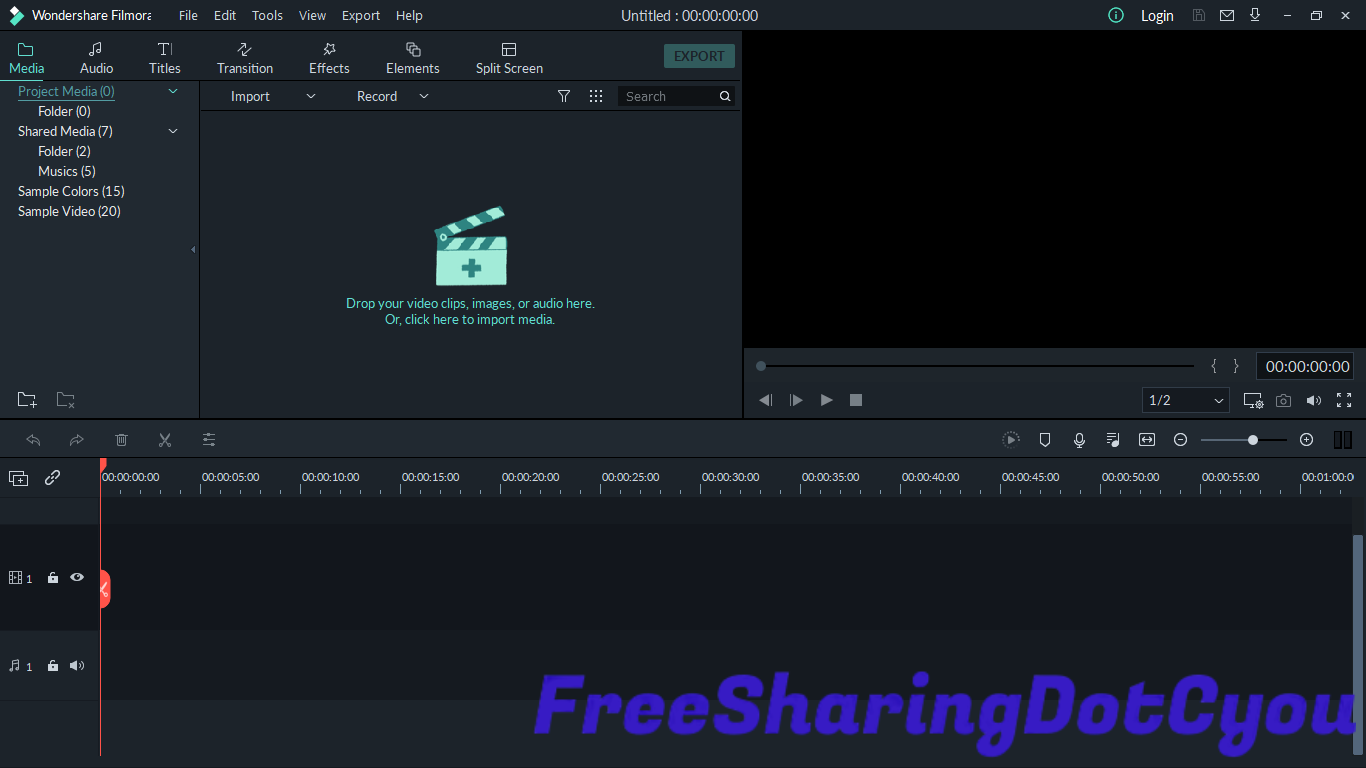Click the Split scissors icon in timeline toolbar

point(165,440)
